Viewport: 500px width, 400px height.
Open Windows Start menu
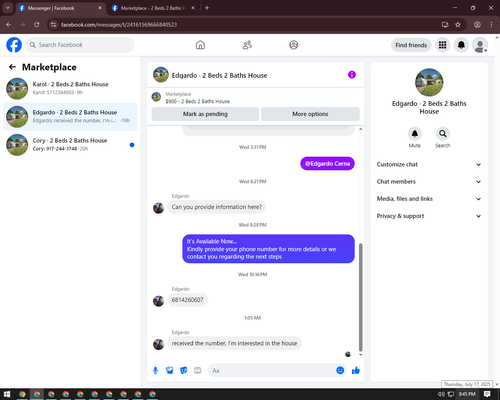click(7, 394)
